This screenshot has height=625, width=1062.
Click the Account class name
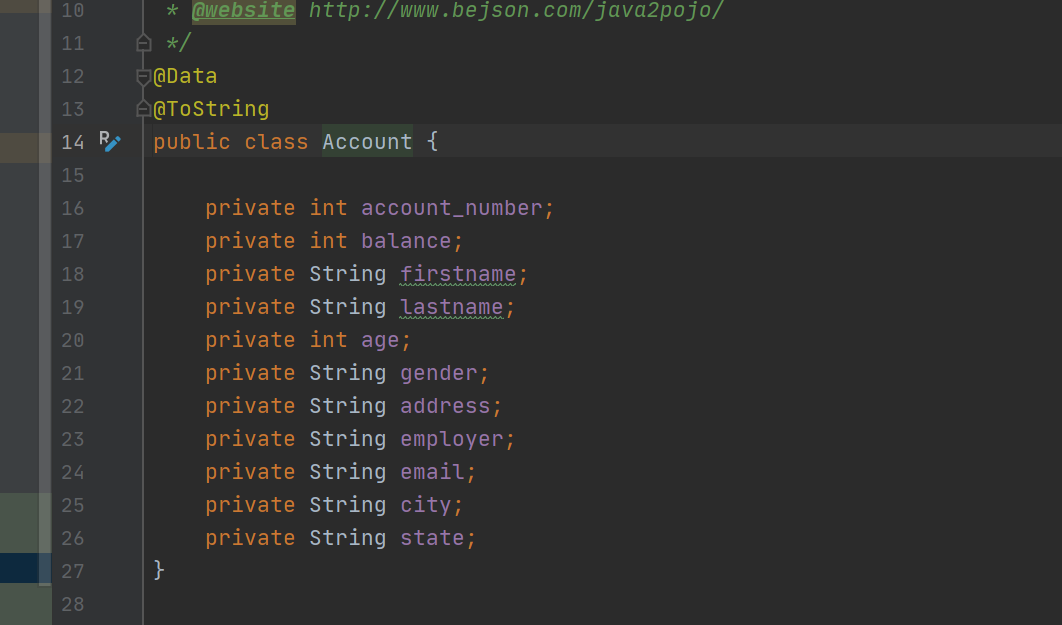367,142
